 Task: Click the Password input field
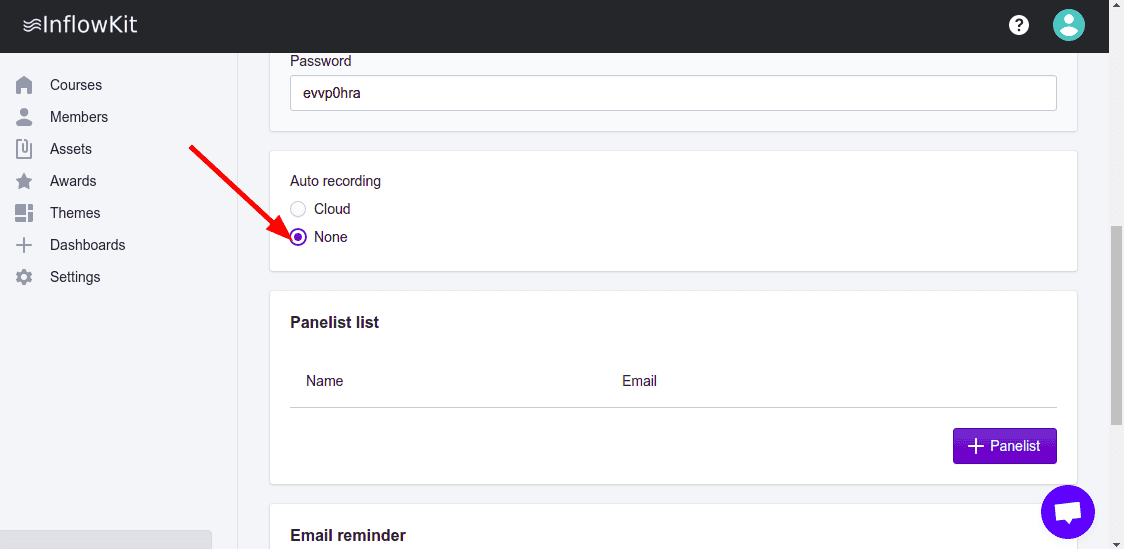coord(673,93)
